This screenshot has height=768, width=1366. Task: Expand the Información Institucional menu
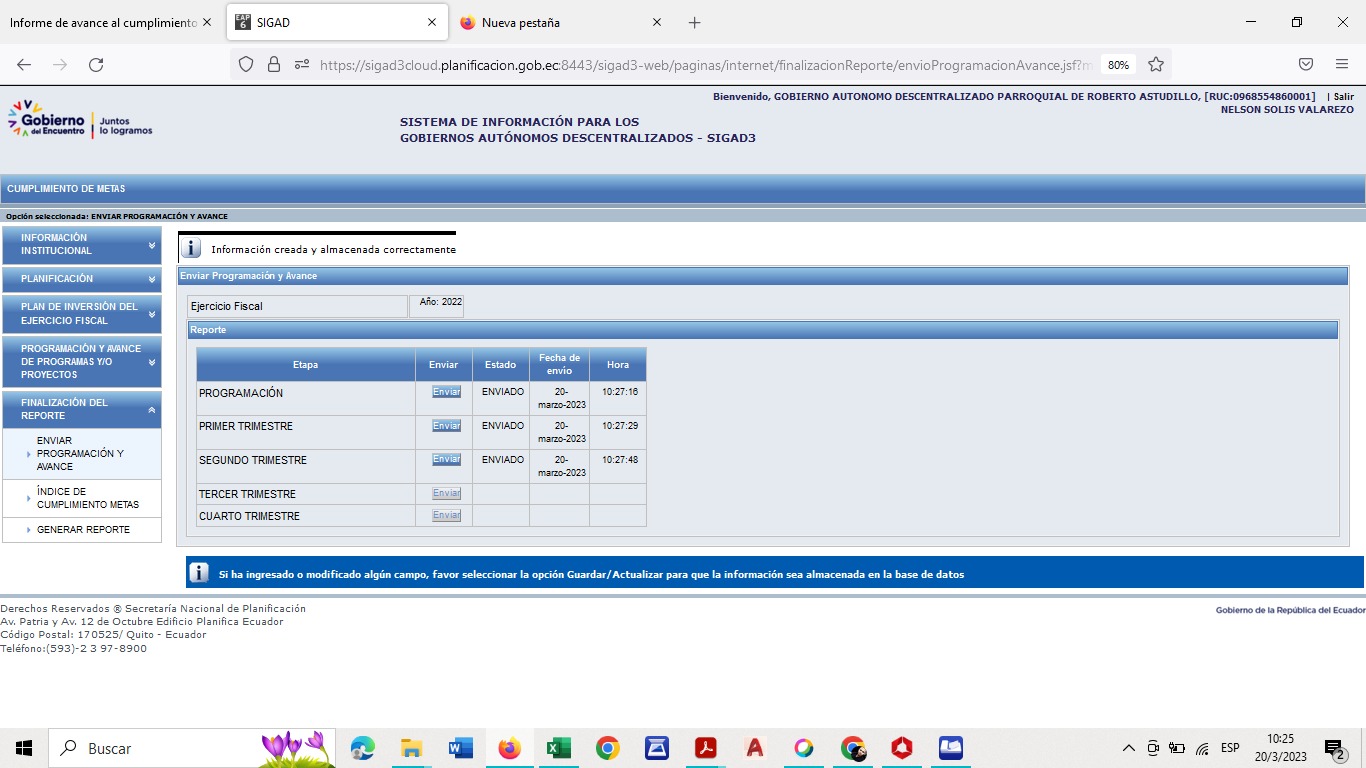click(81, 245)
